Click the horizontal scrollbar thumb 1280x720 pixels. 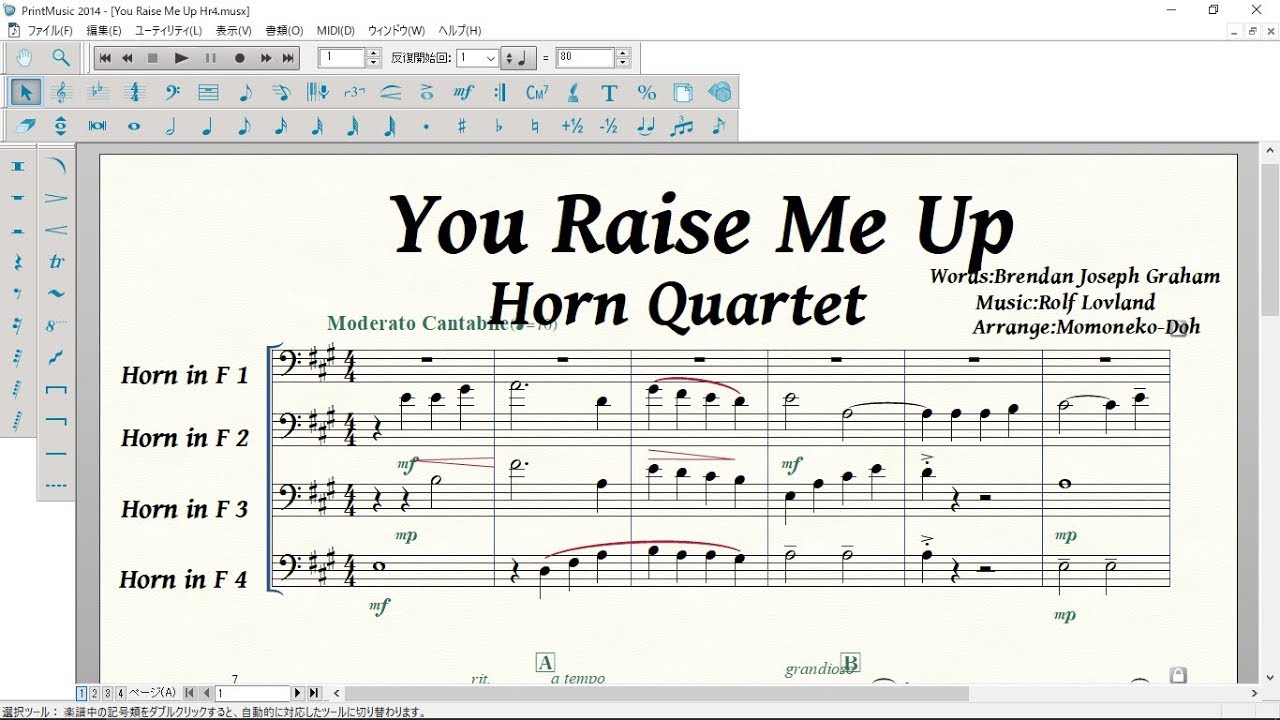pyautogui.click(x=657, y=693)
